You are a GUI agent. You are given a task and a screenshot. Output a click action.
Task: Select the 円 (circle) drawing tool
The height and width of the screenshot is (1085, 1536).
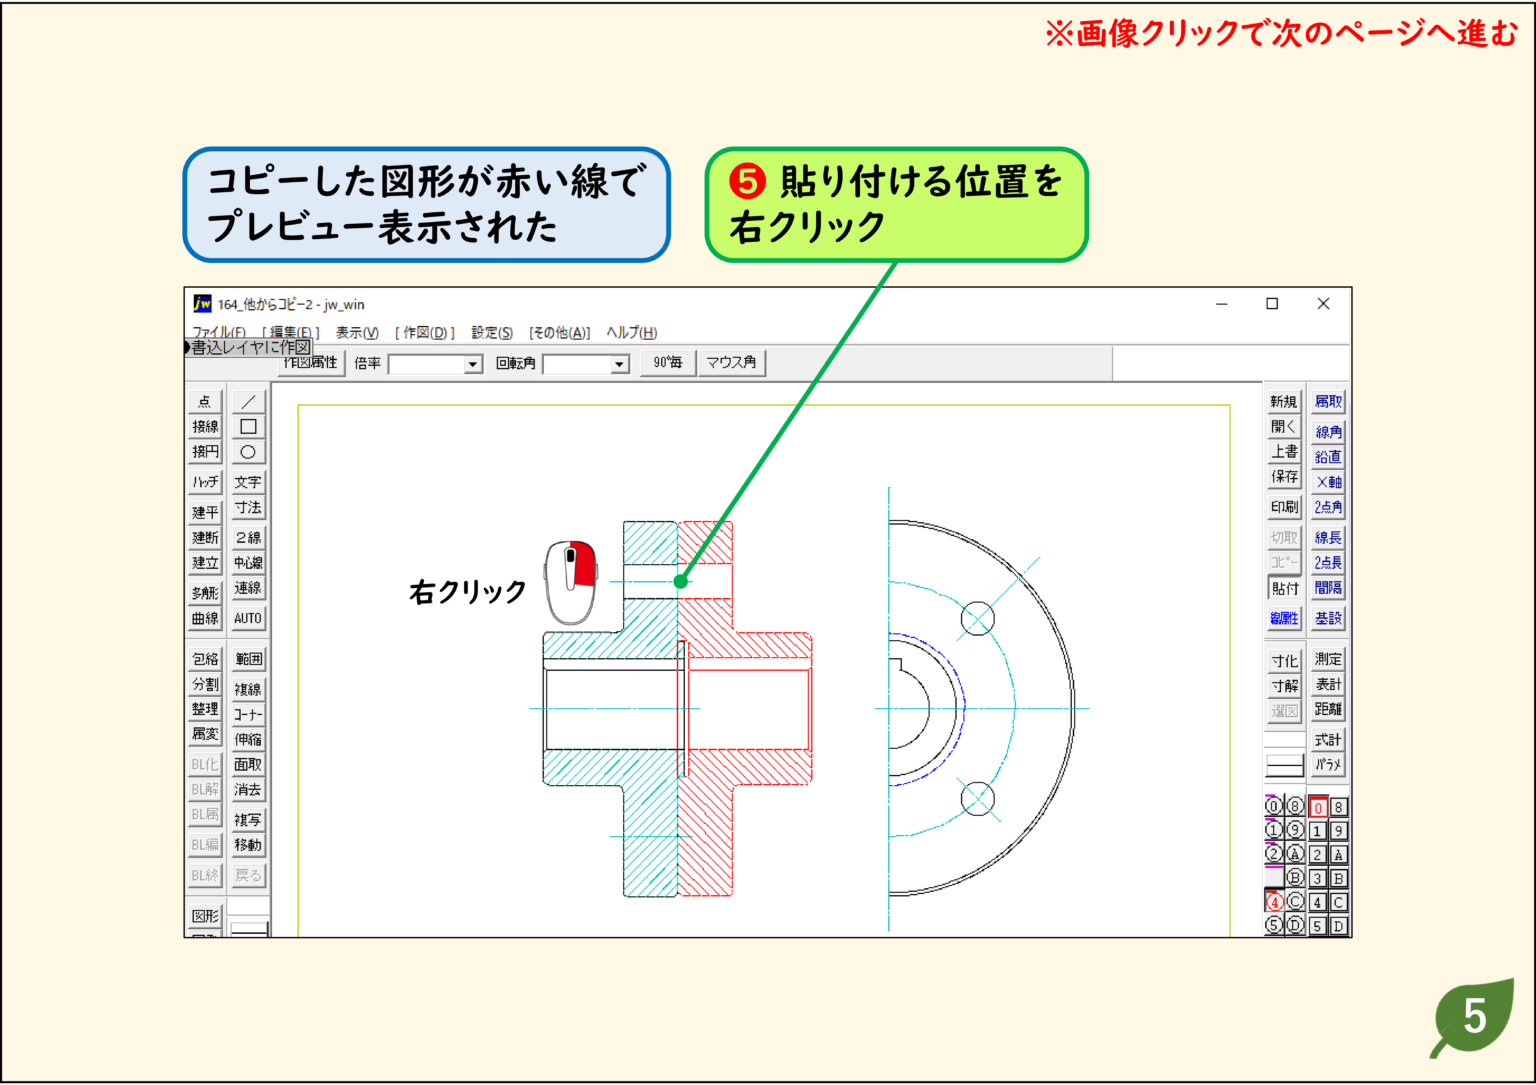click(247, 451)
